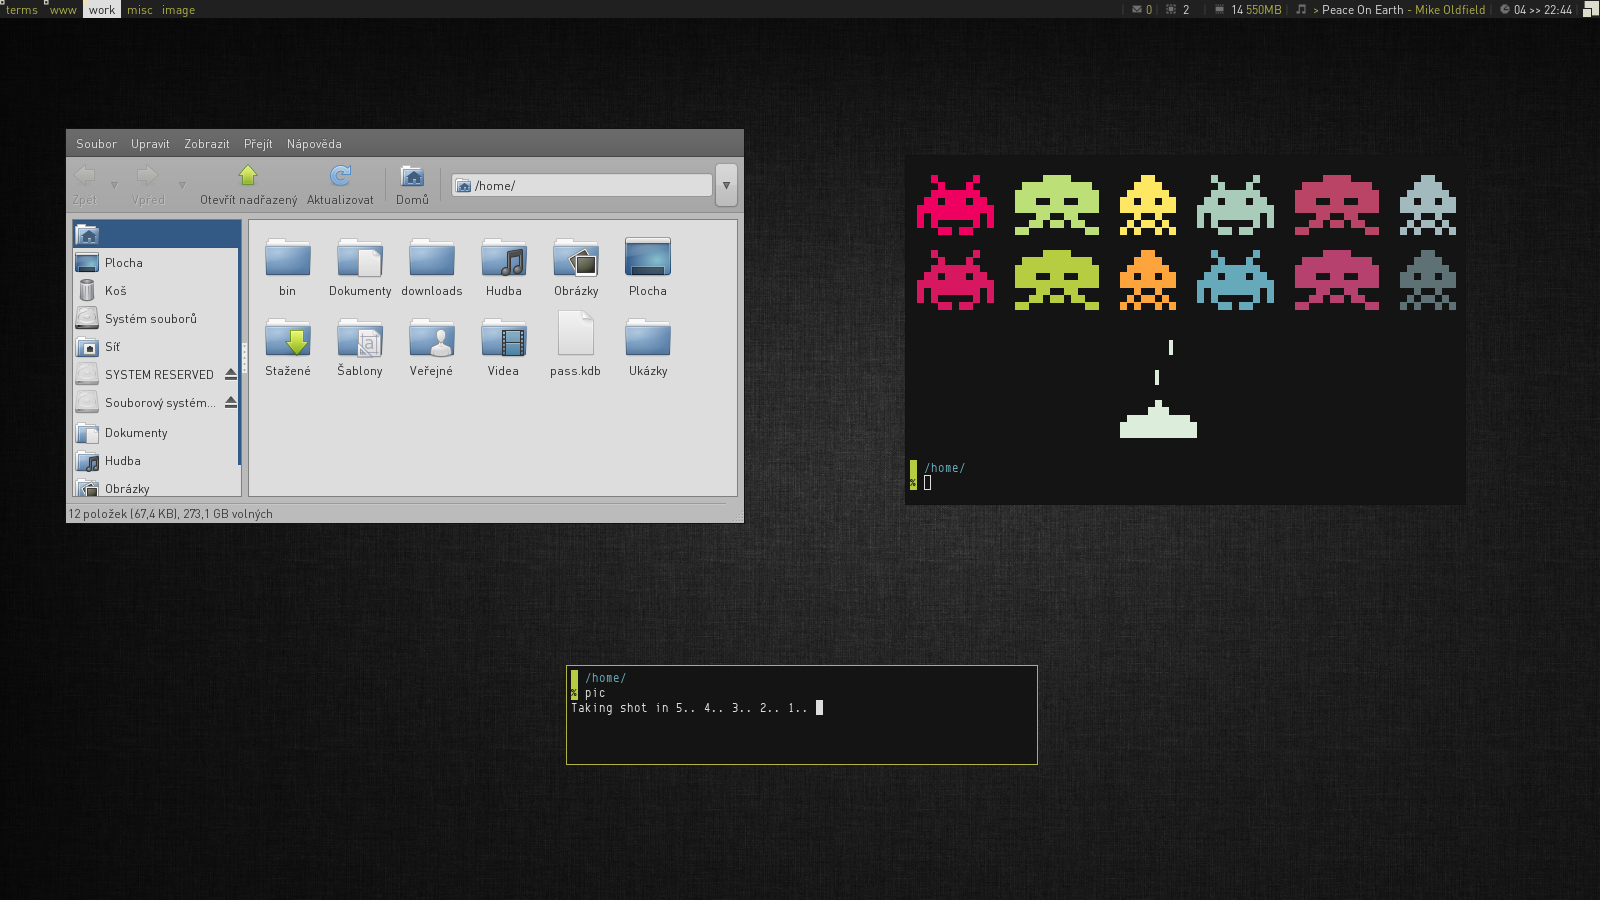Switch to the www workspace
Image resolution: width=1600 pixels, height=900 pixels.
[63, 10]
